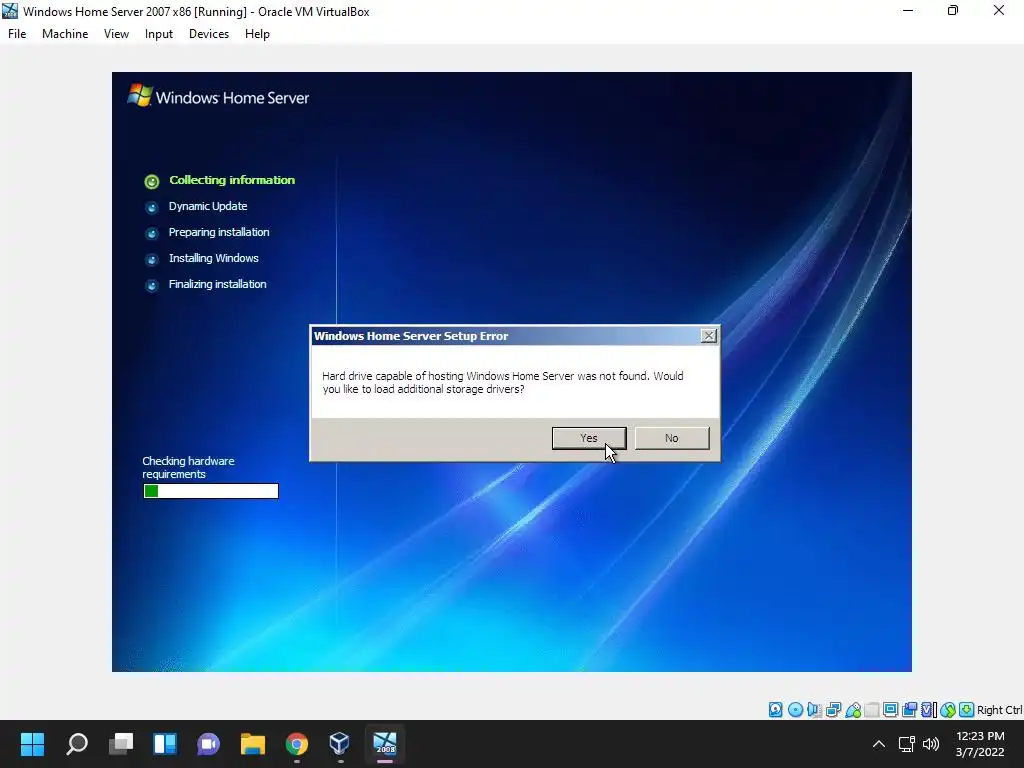
Task: Open the Input menu
Action: [159, 34]
